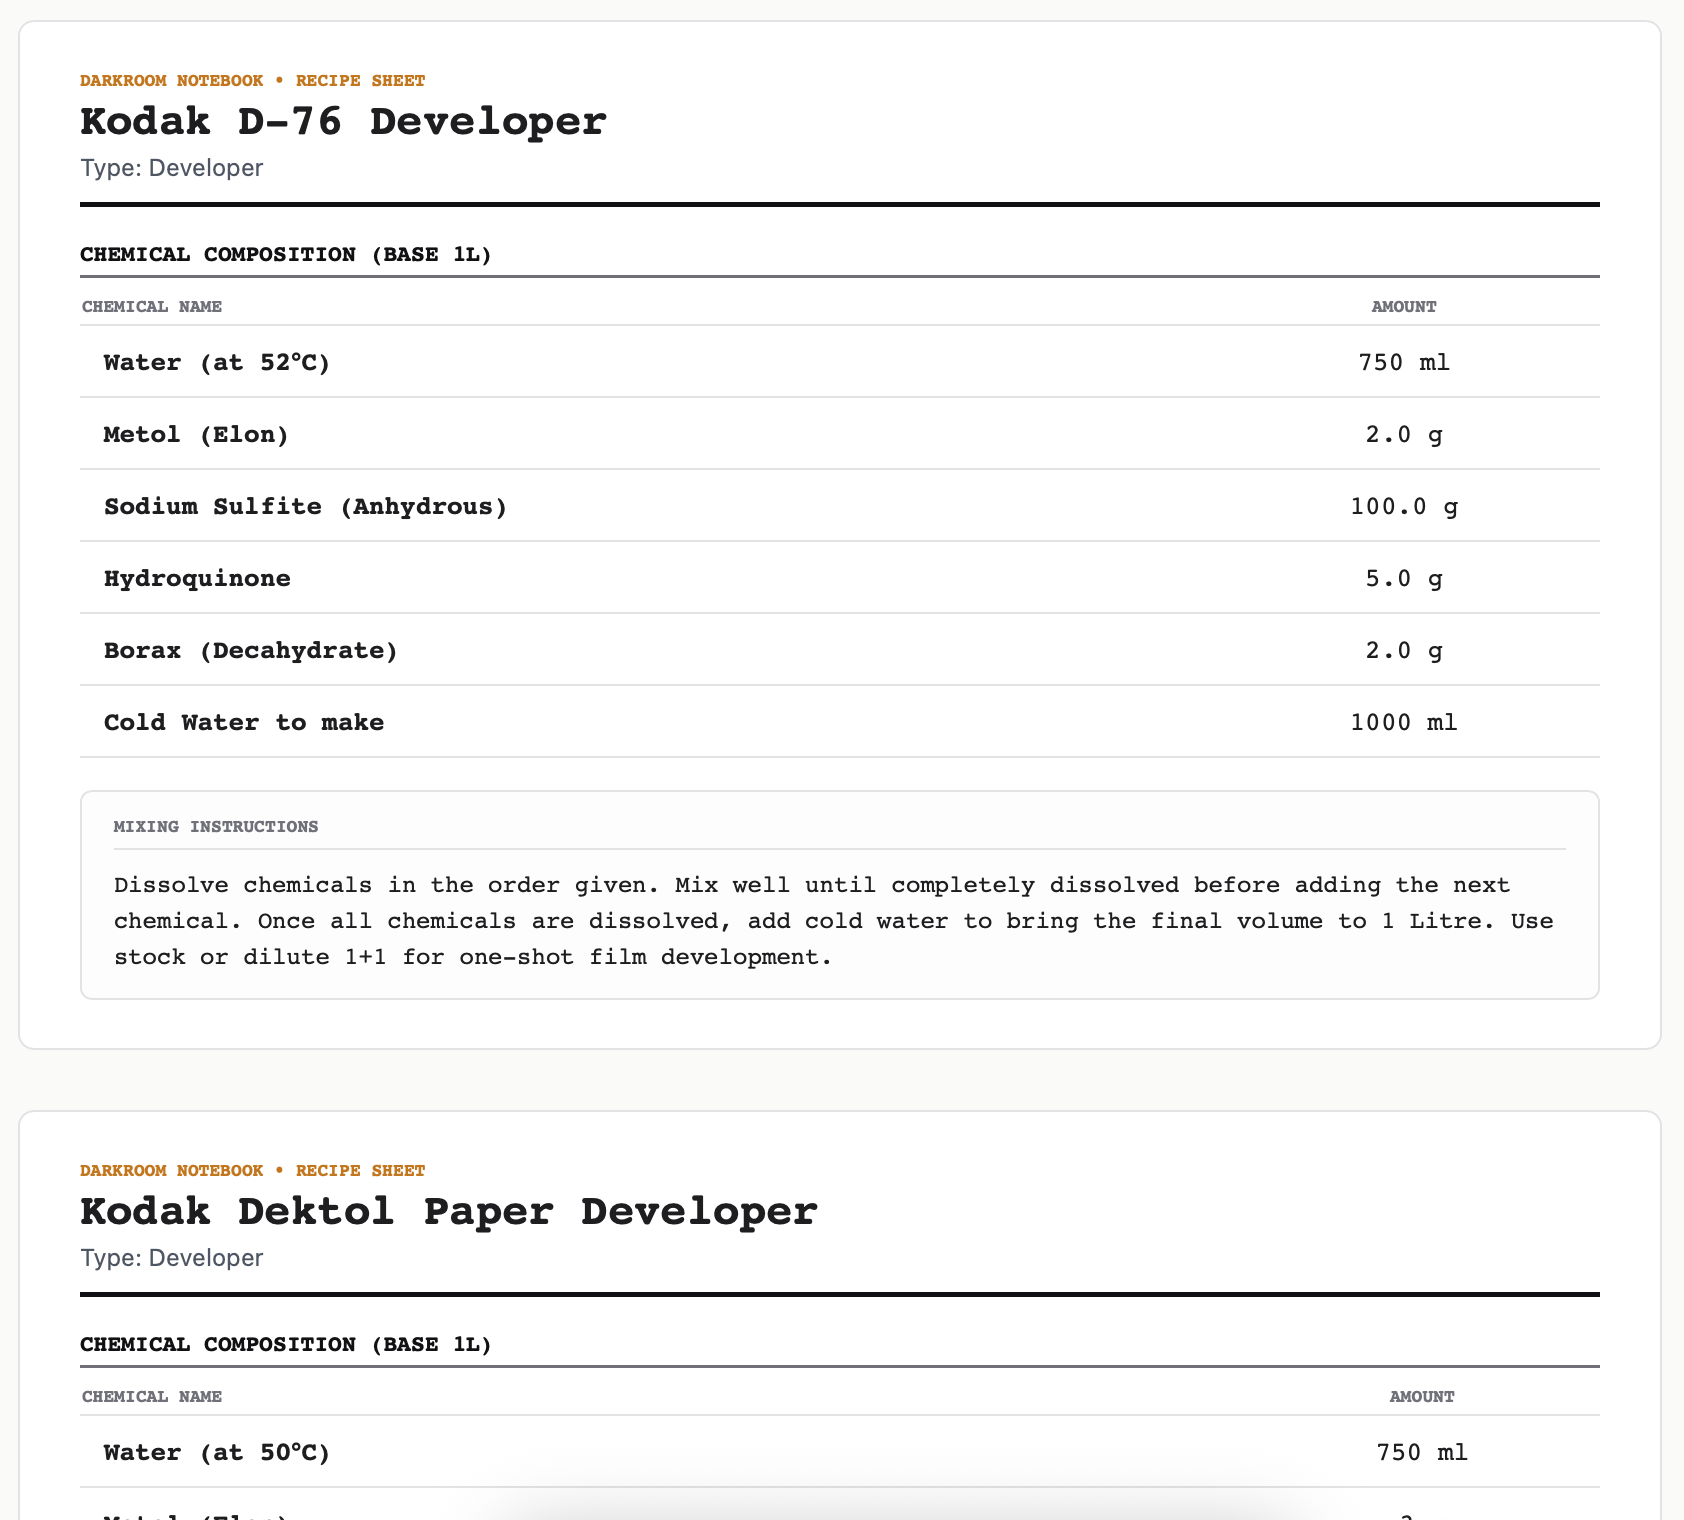Click the Hydroquinone chemical name
The image size is (1684, 1520).
coord(197,578)
